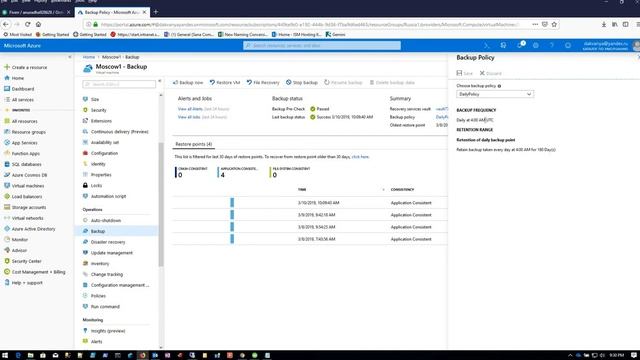
Task: Click Discard in Backup Policy panel
Action: 490,73
